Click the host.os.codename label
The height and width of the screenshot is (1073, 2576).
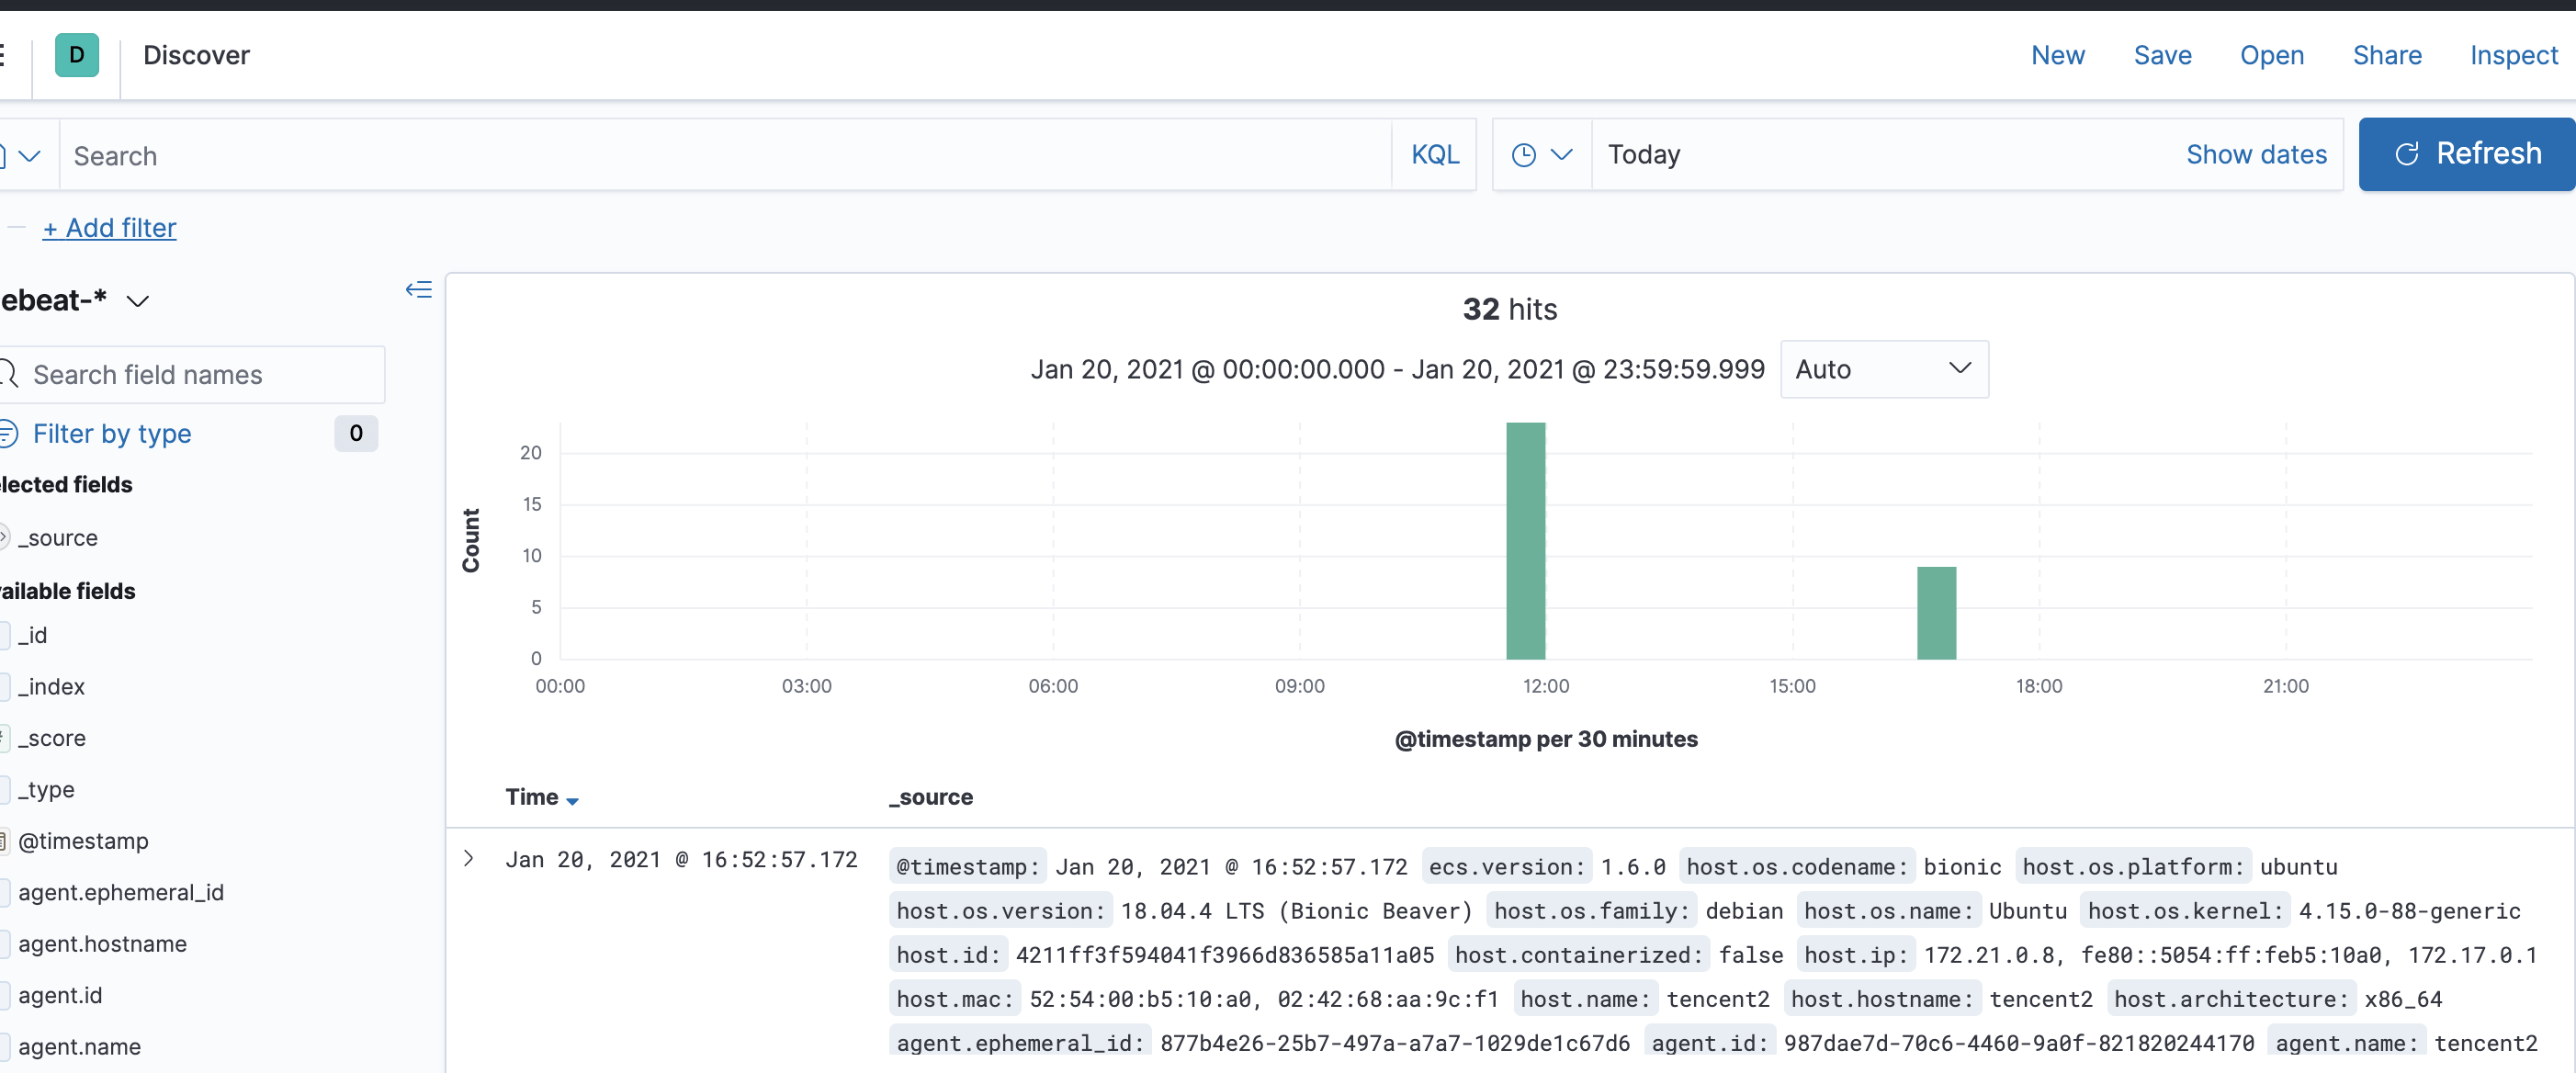point(1797,867)
